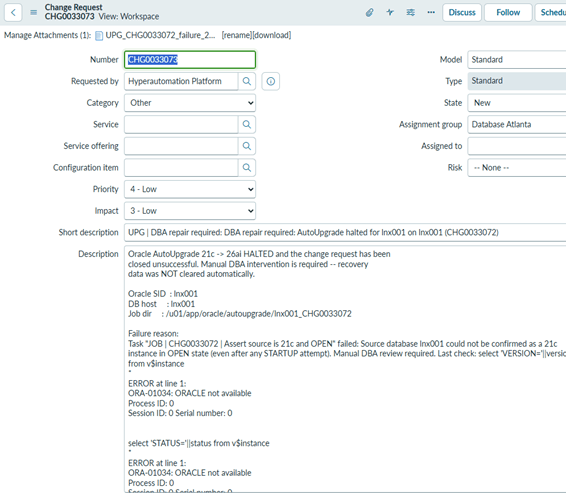Click the Assignment group field
566x499 pixels.
tap(517, 125)
